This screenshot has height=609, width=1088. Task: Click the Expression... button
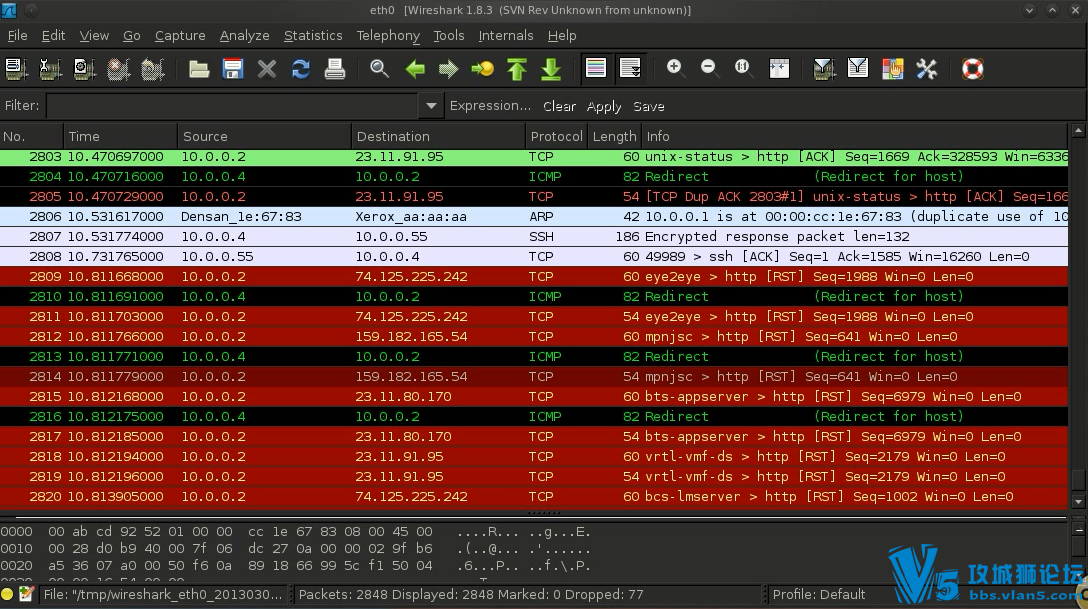tap(490, 106)
